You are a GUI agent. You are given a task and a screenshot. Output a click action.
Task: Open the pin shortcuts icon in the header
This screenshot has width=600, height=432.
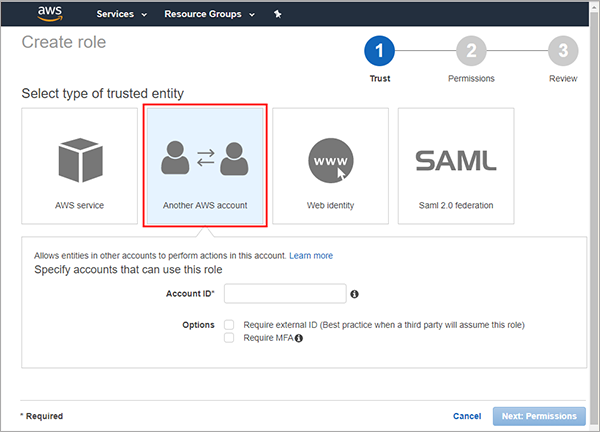tap(278, 14)
